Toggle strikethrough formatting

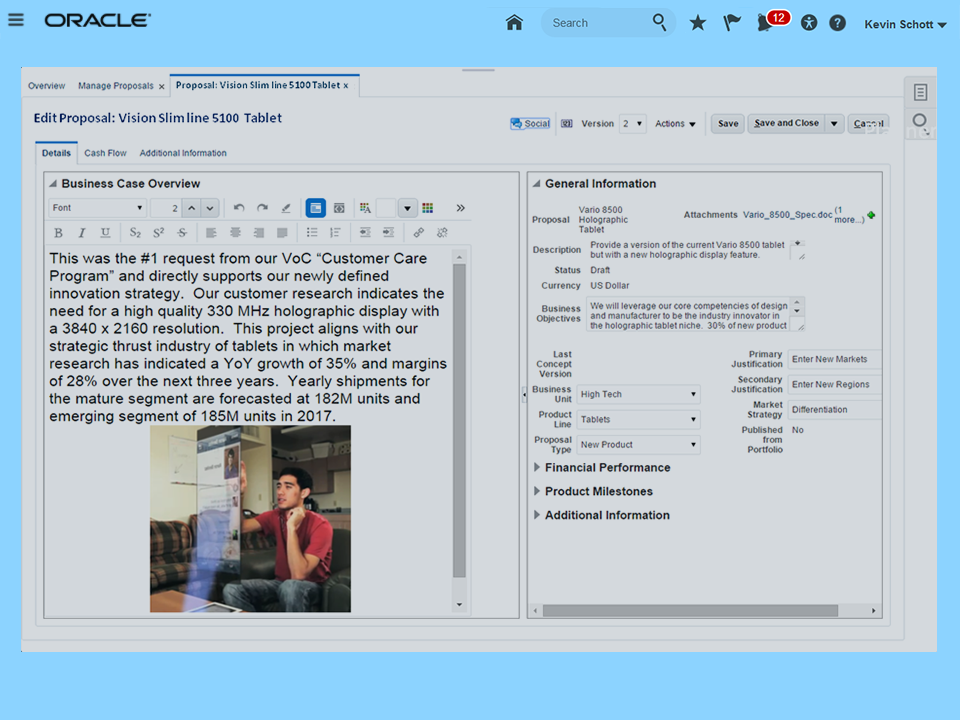[182, 233]
